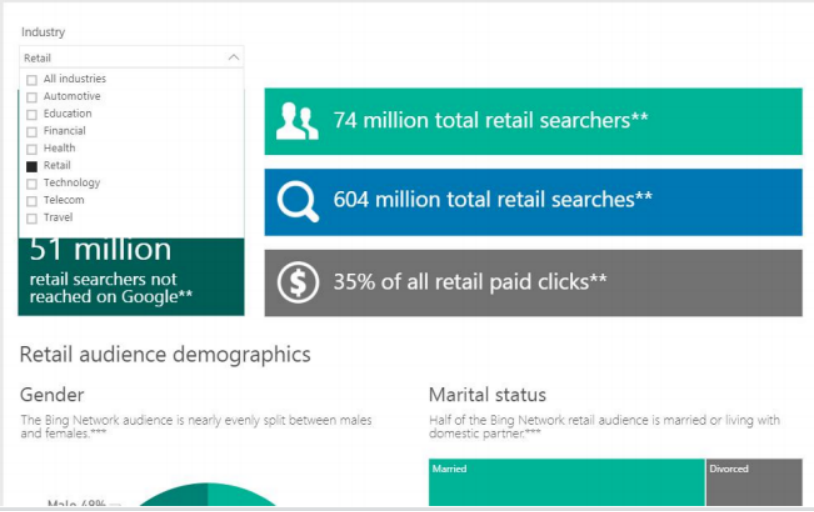Click the marital status description text
The width and height of the screenshot is (814, 512).
point(604,426)
